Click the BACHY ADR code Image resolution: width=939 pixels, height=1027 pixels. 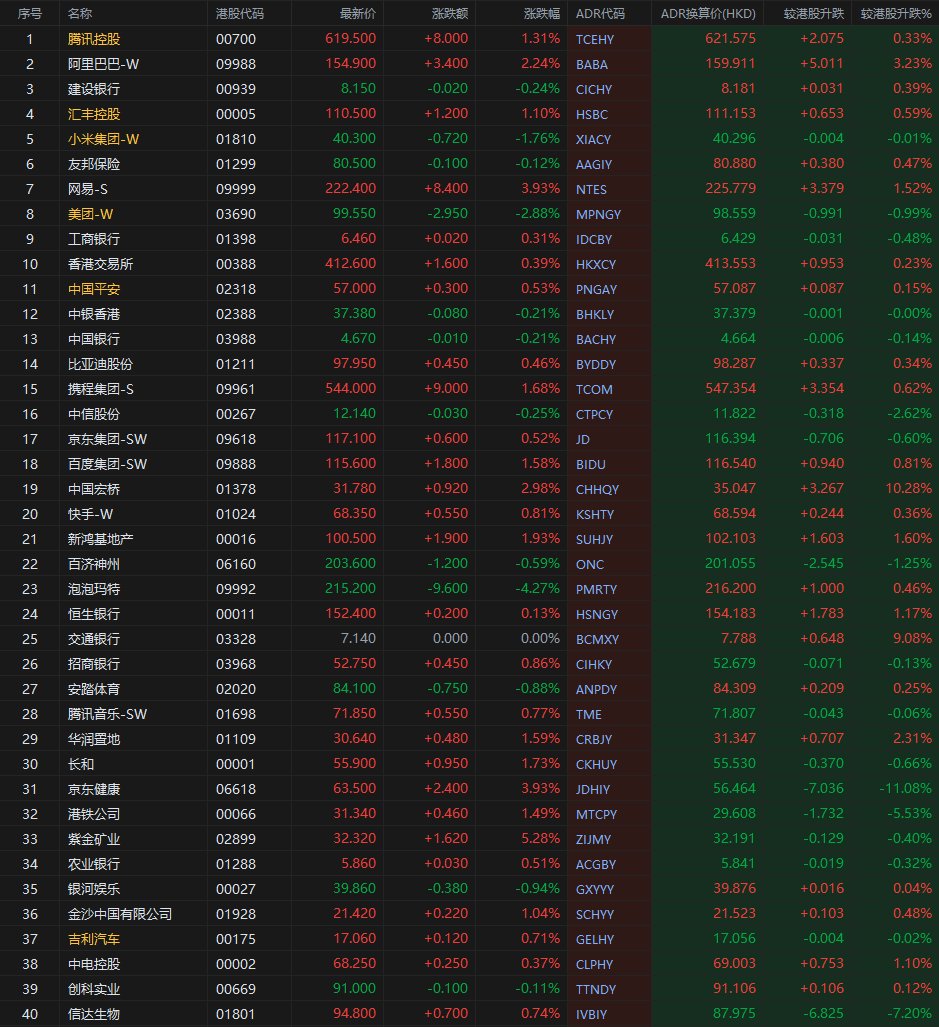[596, 339]
